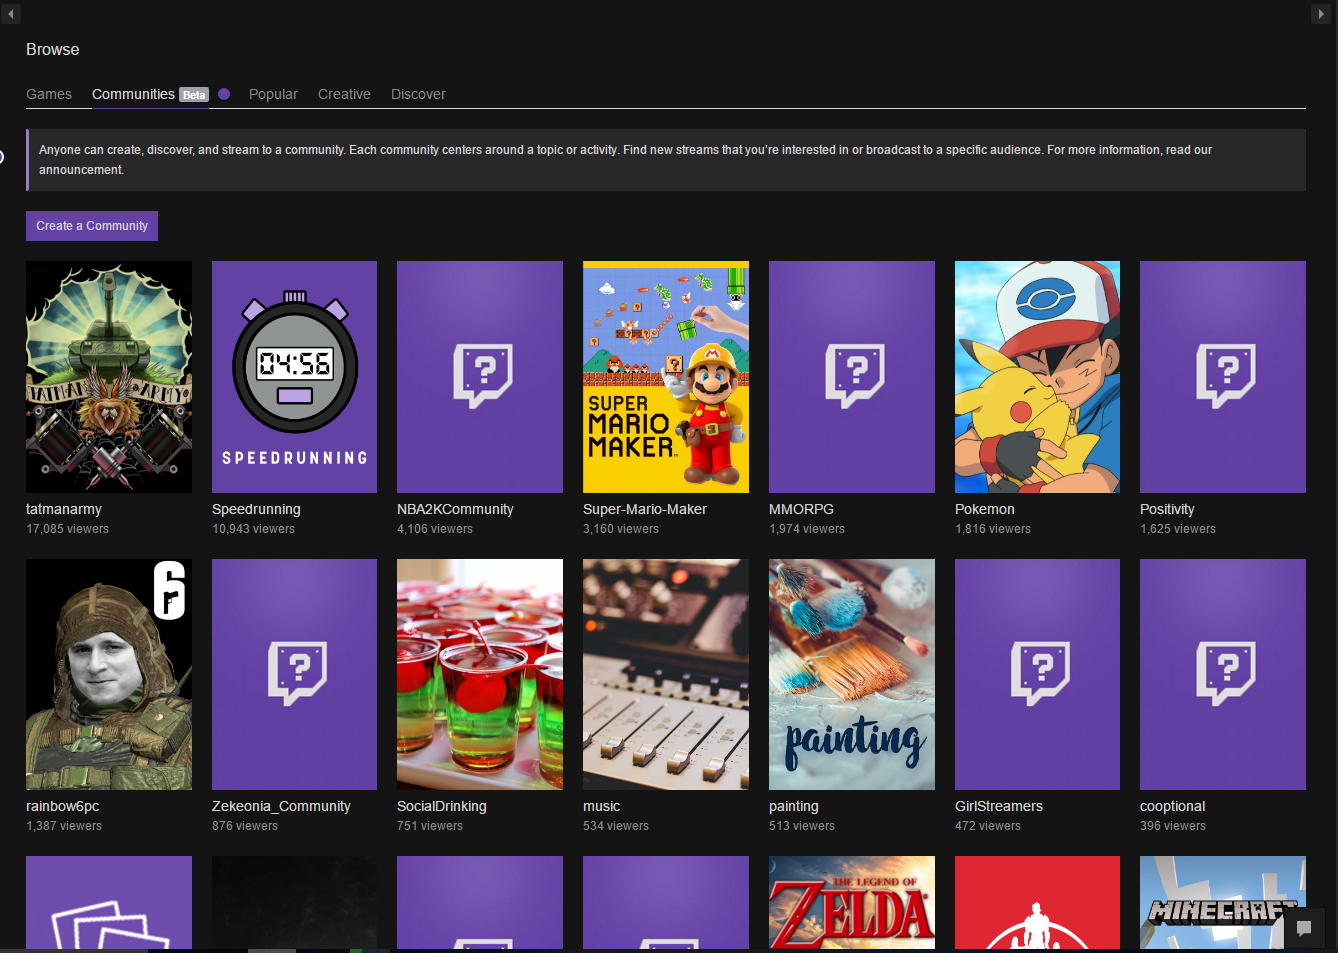Click the painting community name
Screen dimensions: 1338x953
click(794, 806)
